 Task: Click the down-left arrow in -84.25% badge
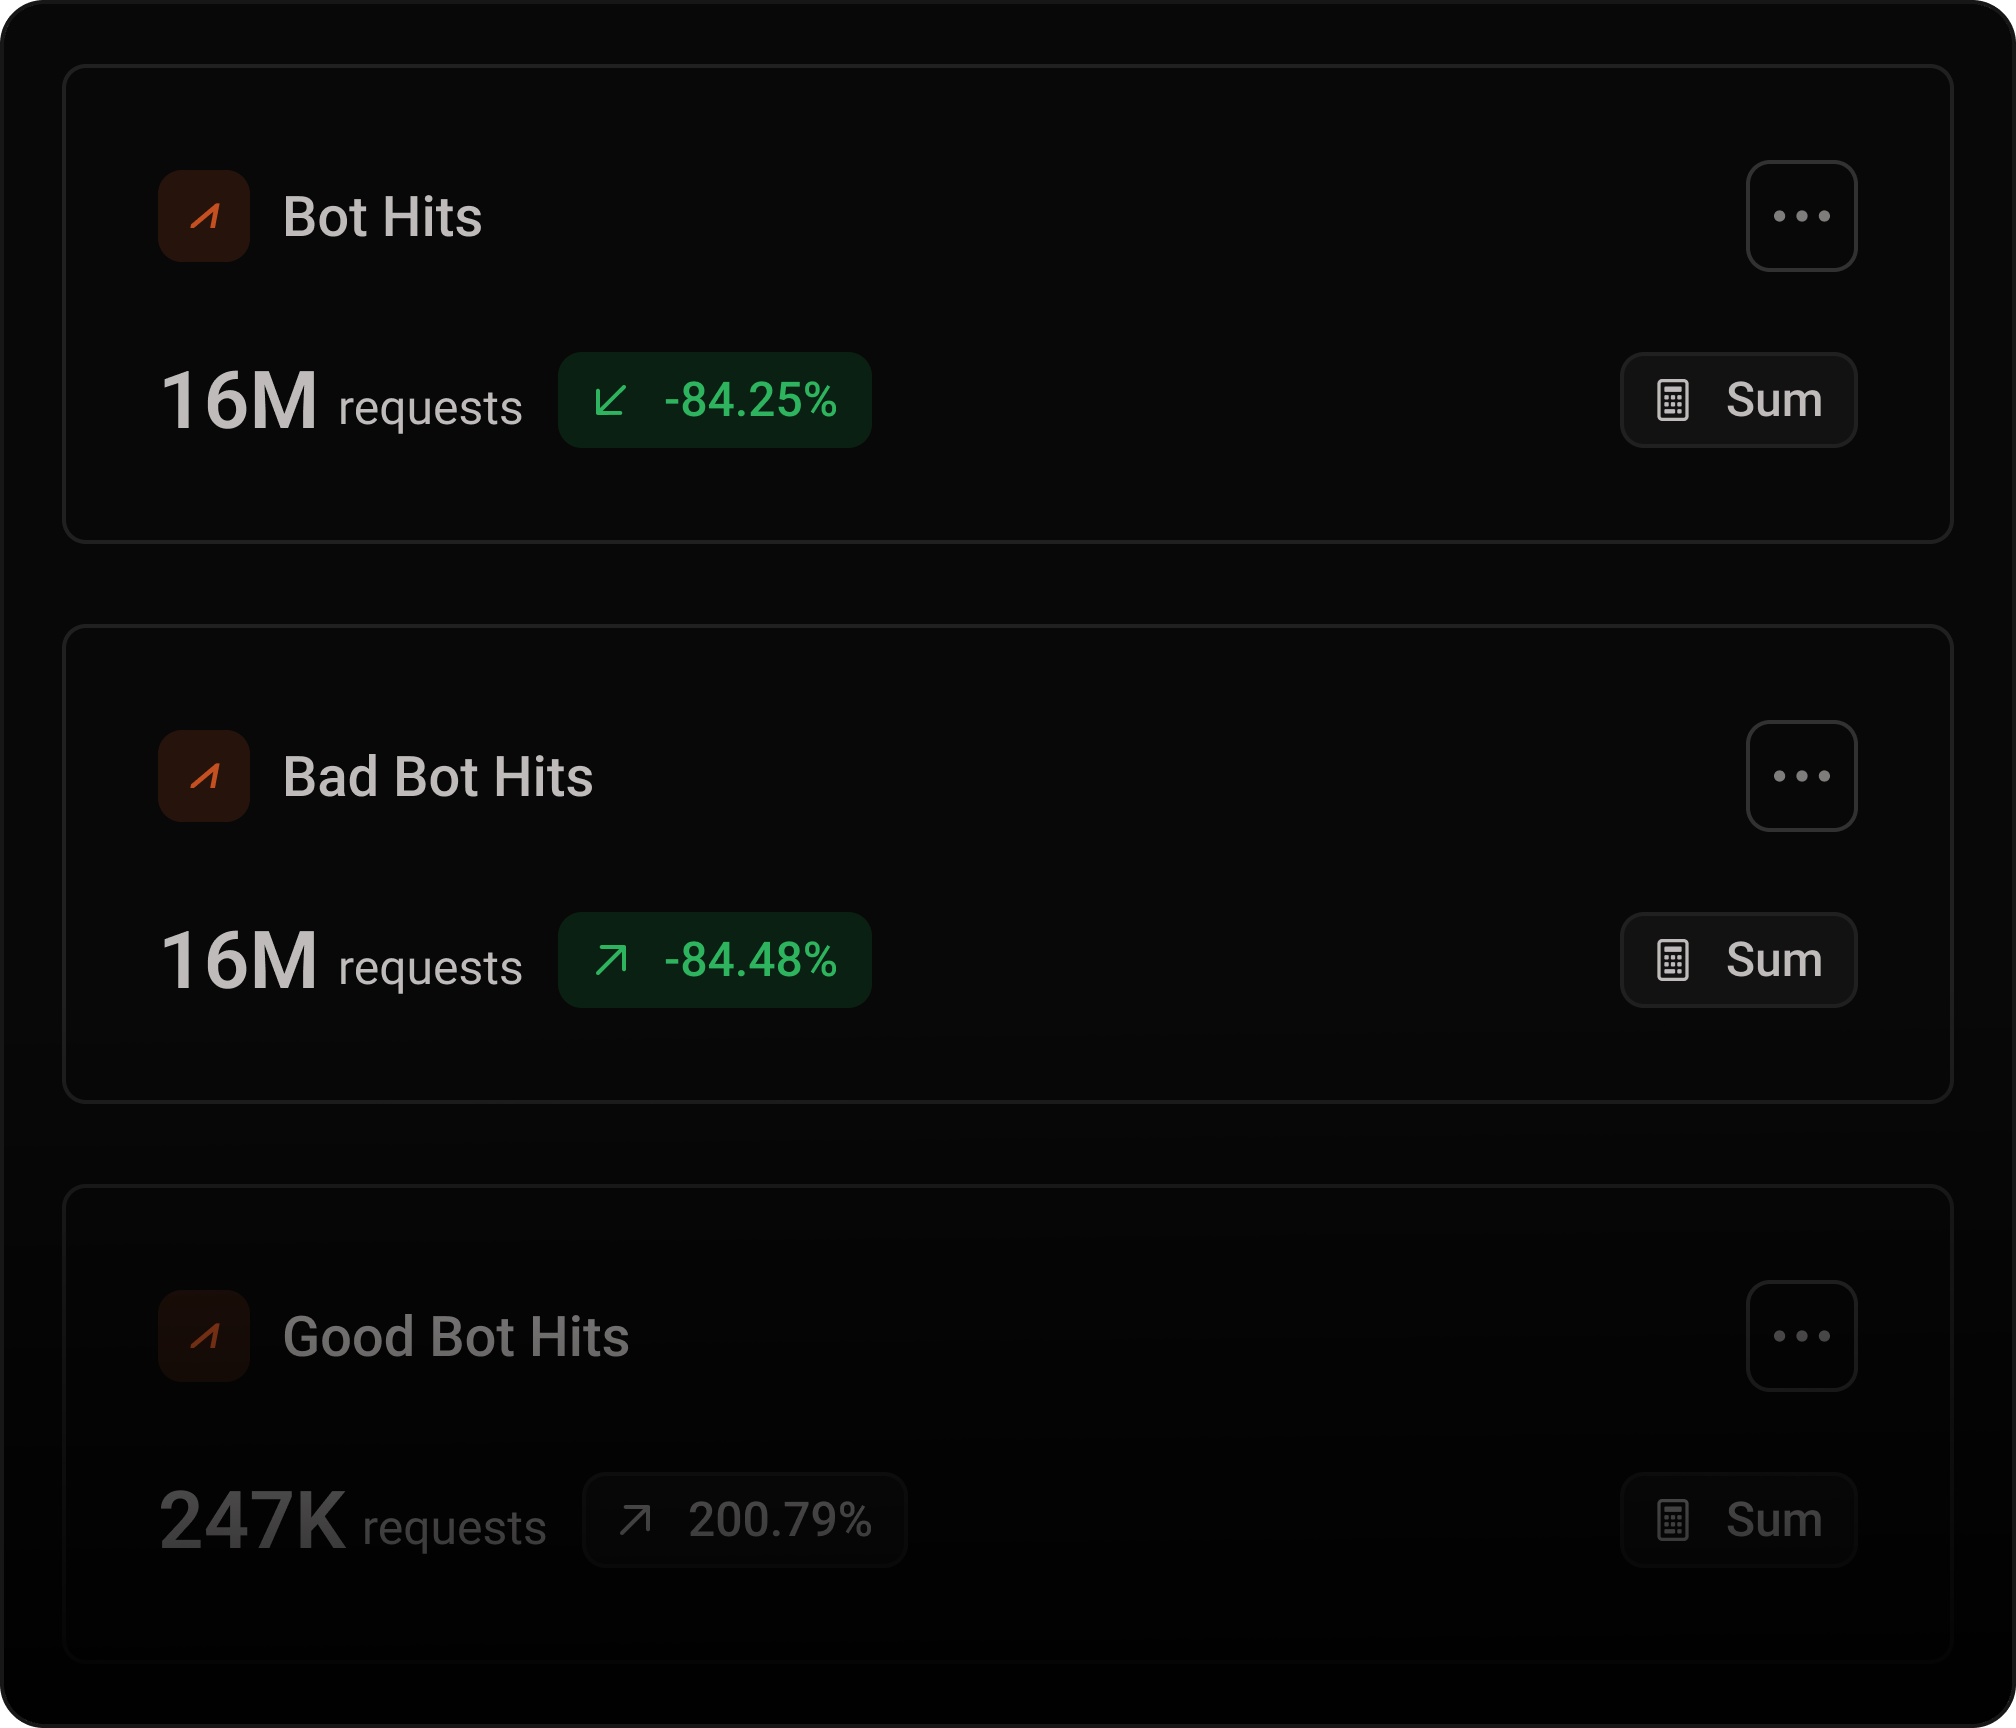click(610, 400)
